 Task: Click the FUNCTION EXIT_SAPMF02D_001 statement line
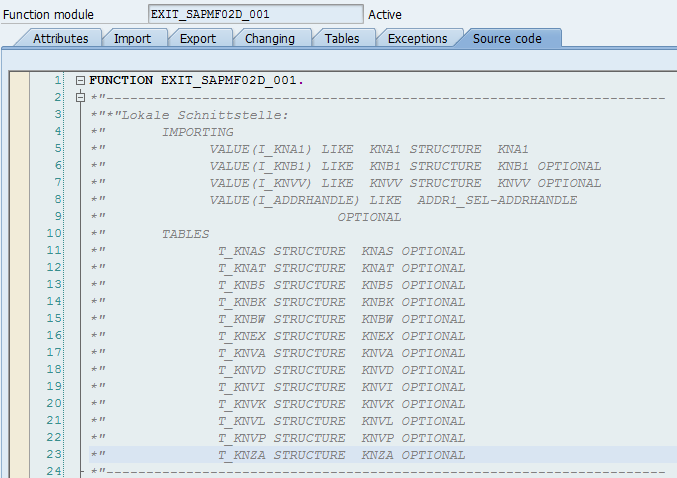[x=196, y=80]
